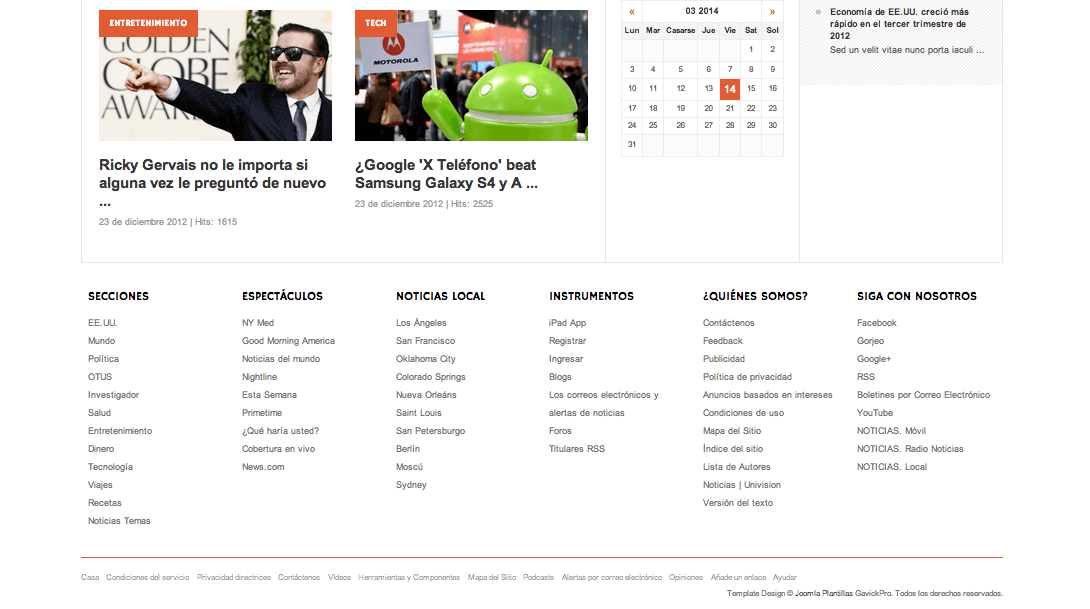Click Ingresar link
1090x609 pixels.
tap(566, 359)
